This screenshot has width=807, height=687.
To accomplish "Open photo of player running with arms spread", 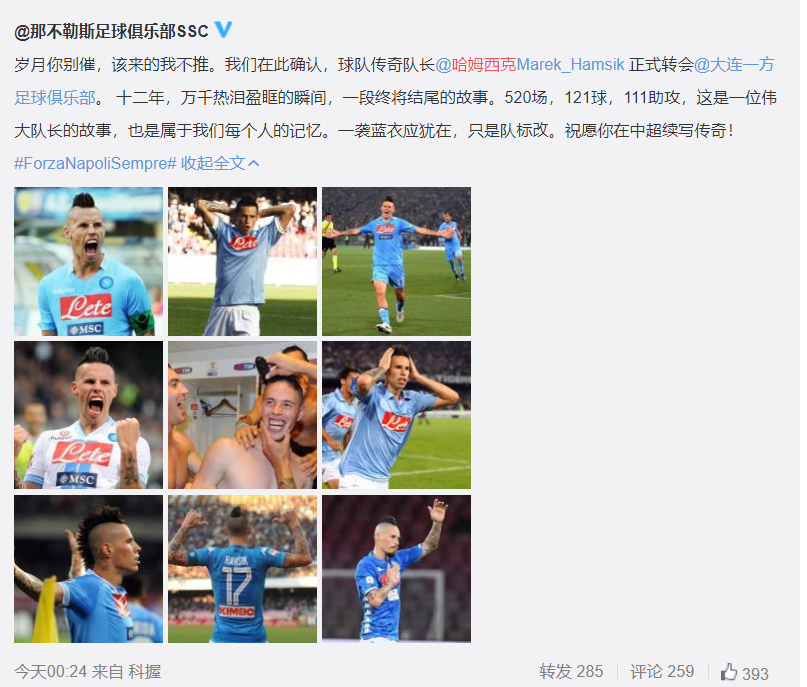I will click(x=396, y=261).
